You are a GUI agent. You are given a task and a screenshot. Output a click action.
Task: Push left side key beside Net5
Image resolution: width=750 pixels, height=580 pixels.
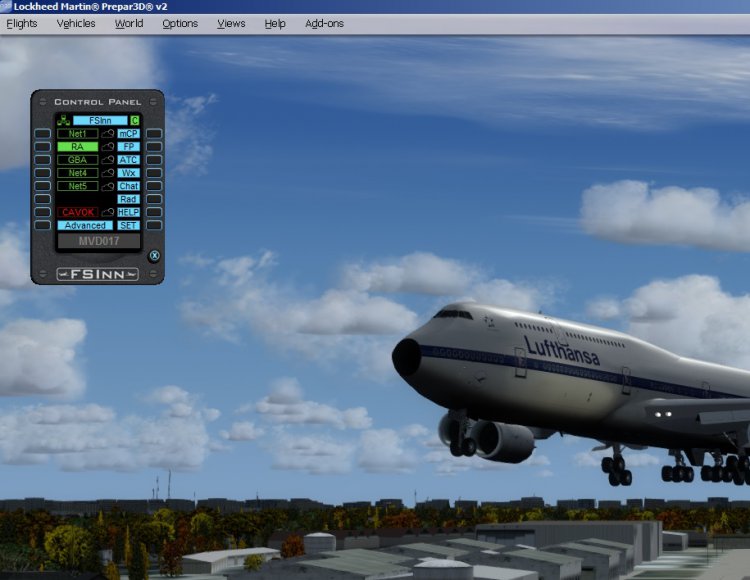[43, 186]
